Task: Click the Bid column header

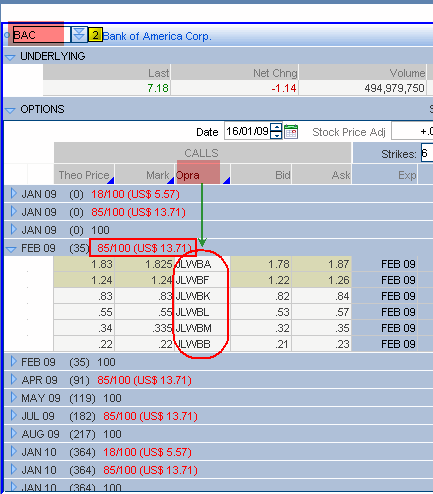Action: point(261,174)
